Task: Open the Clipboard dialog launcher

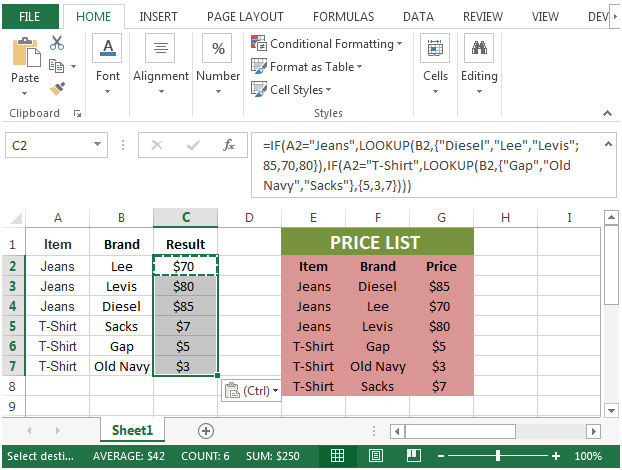Action: pos(77,114)
